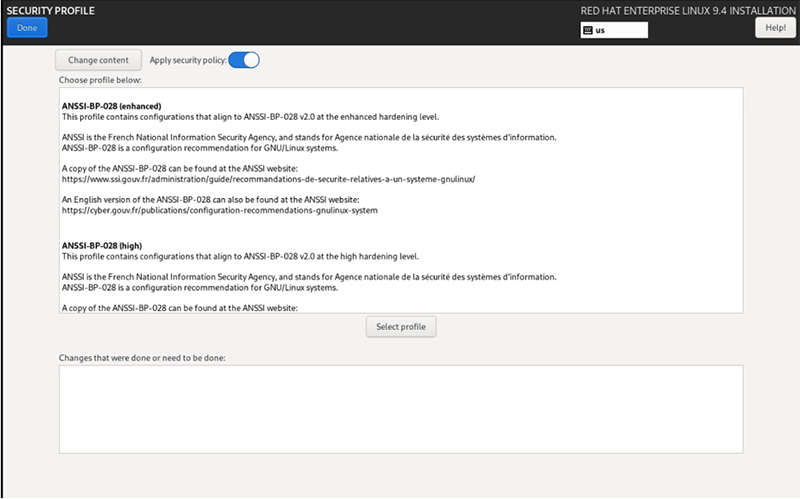The width and height of the screenshot is (800, 499).
Task: Toggle the Apply security policy switch
Action: [244, 60]
